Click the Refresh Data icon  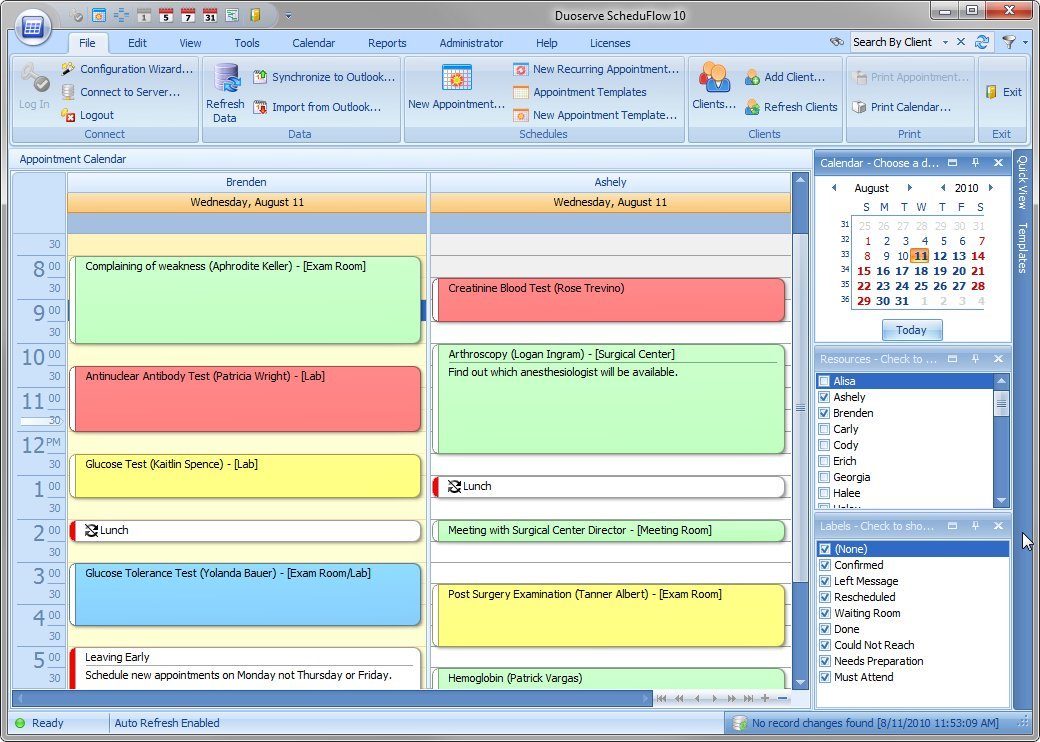[225, 90]
